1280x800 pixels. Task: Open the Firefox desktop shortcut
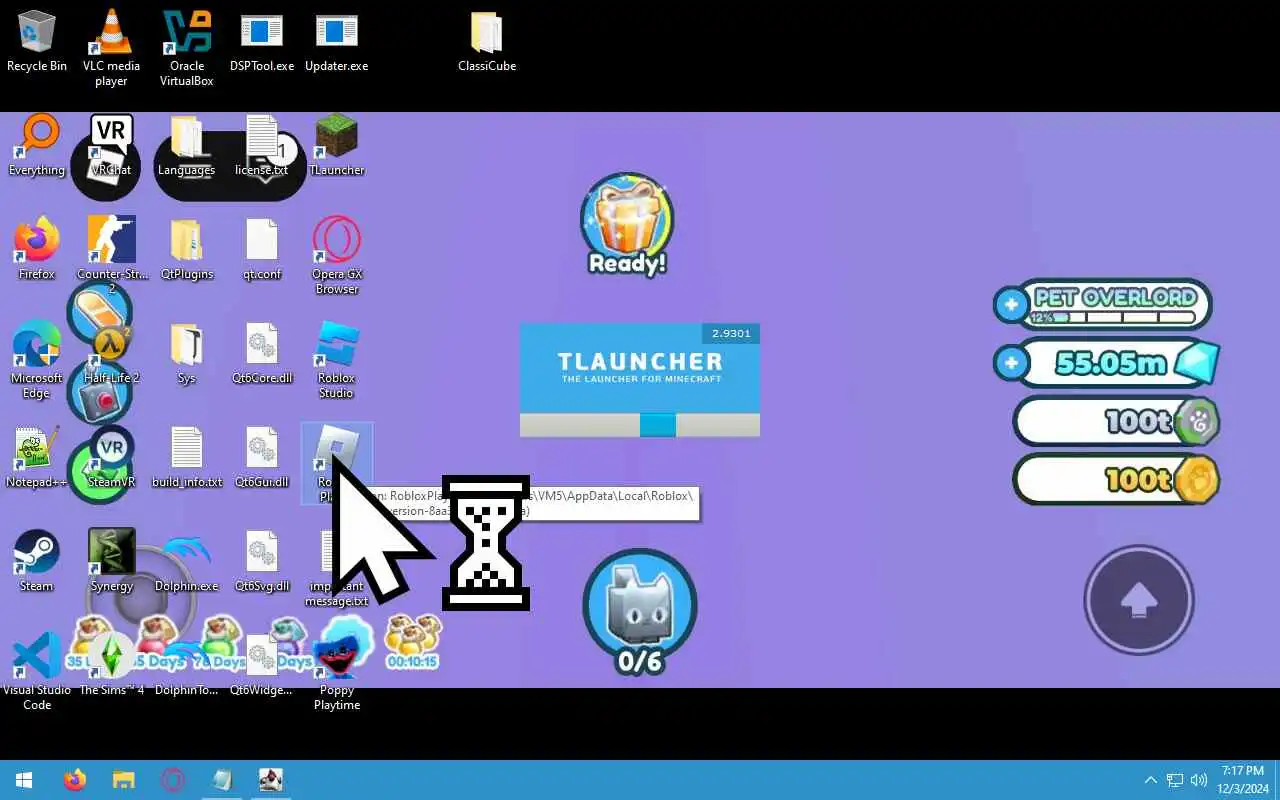point(37,250)
